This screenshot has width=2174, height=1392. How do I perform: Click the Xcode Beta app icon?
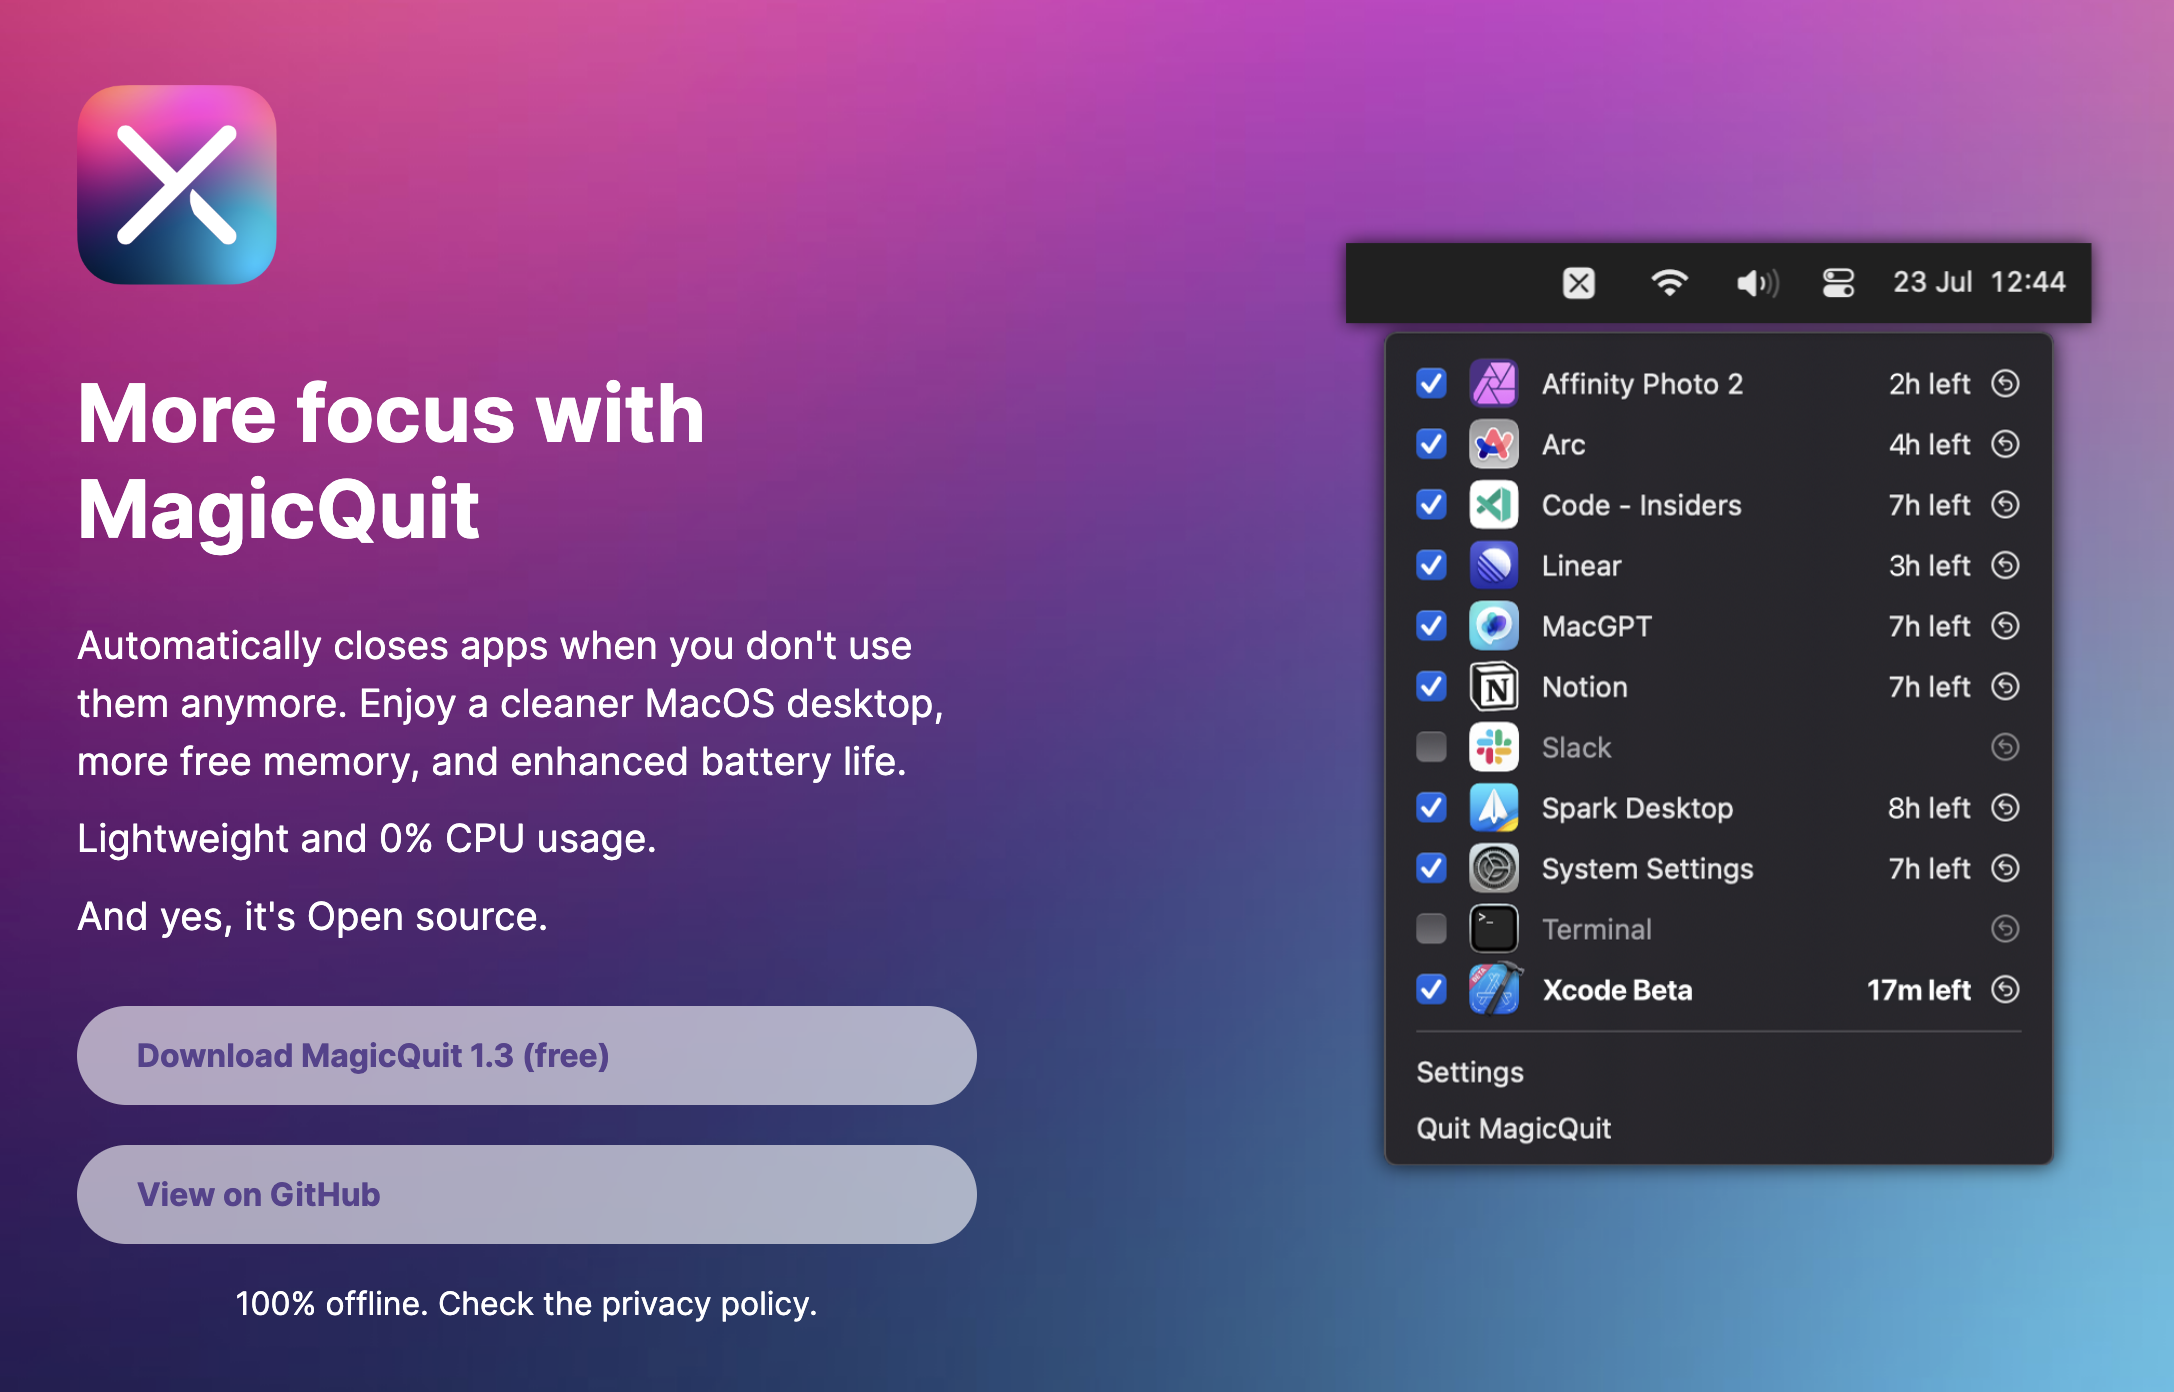tap(1494, 989)
